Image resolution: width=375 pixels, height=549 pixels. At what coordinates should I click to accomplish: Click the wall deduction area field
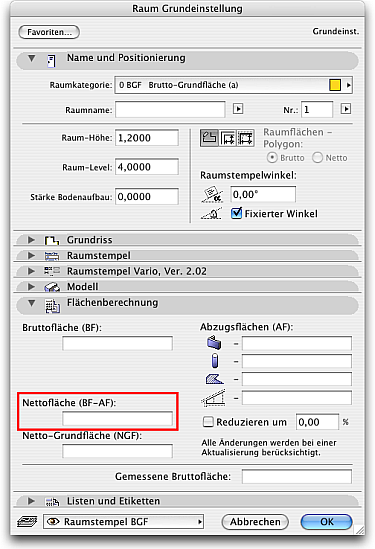pos(297,343)
